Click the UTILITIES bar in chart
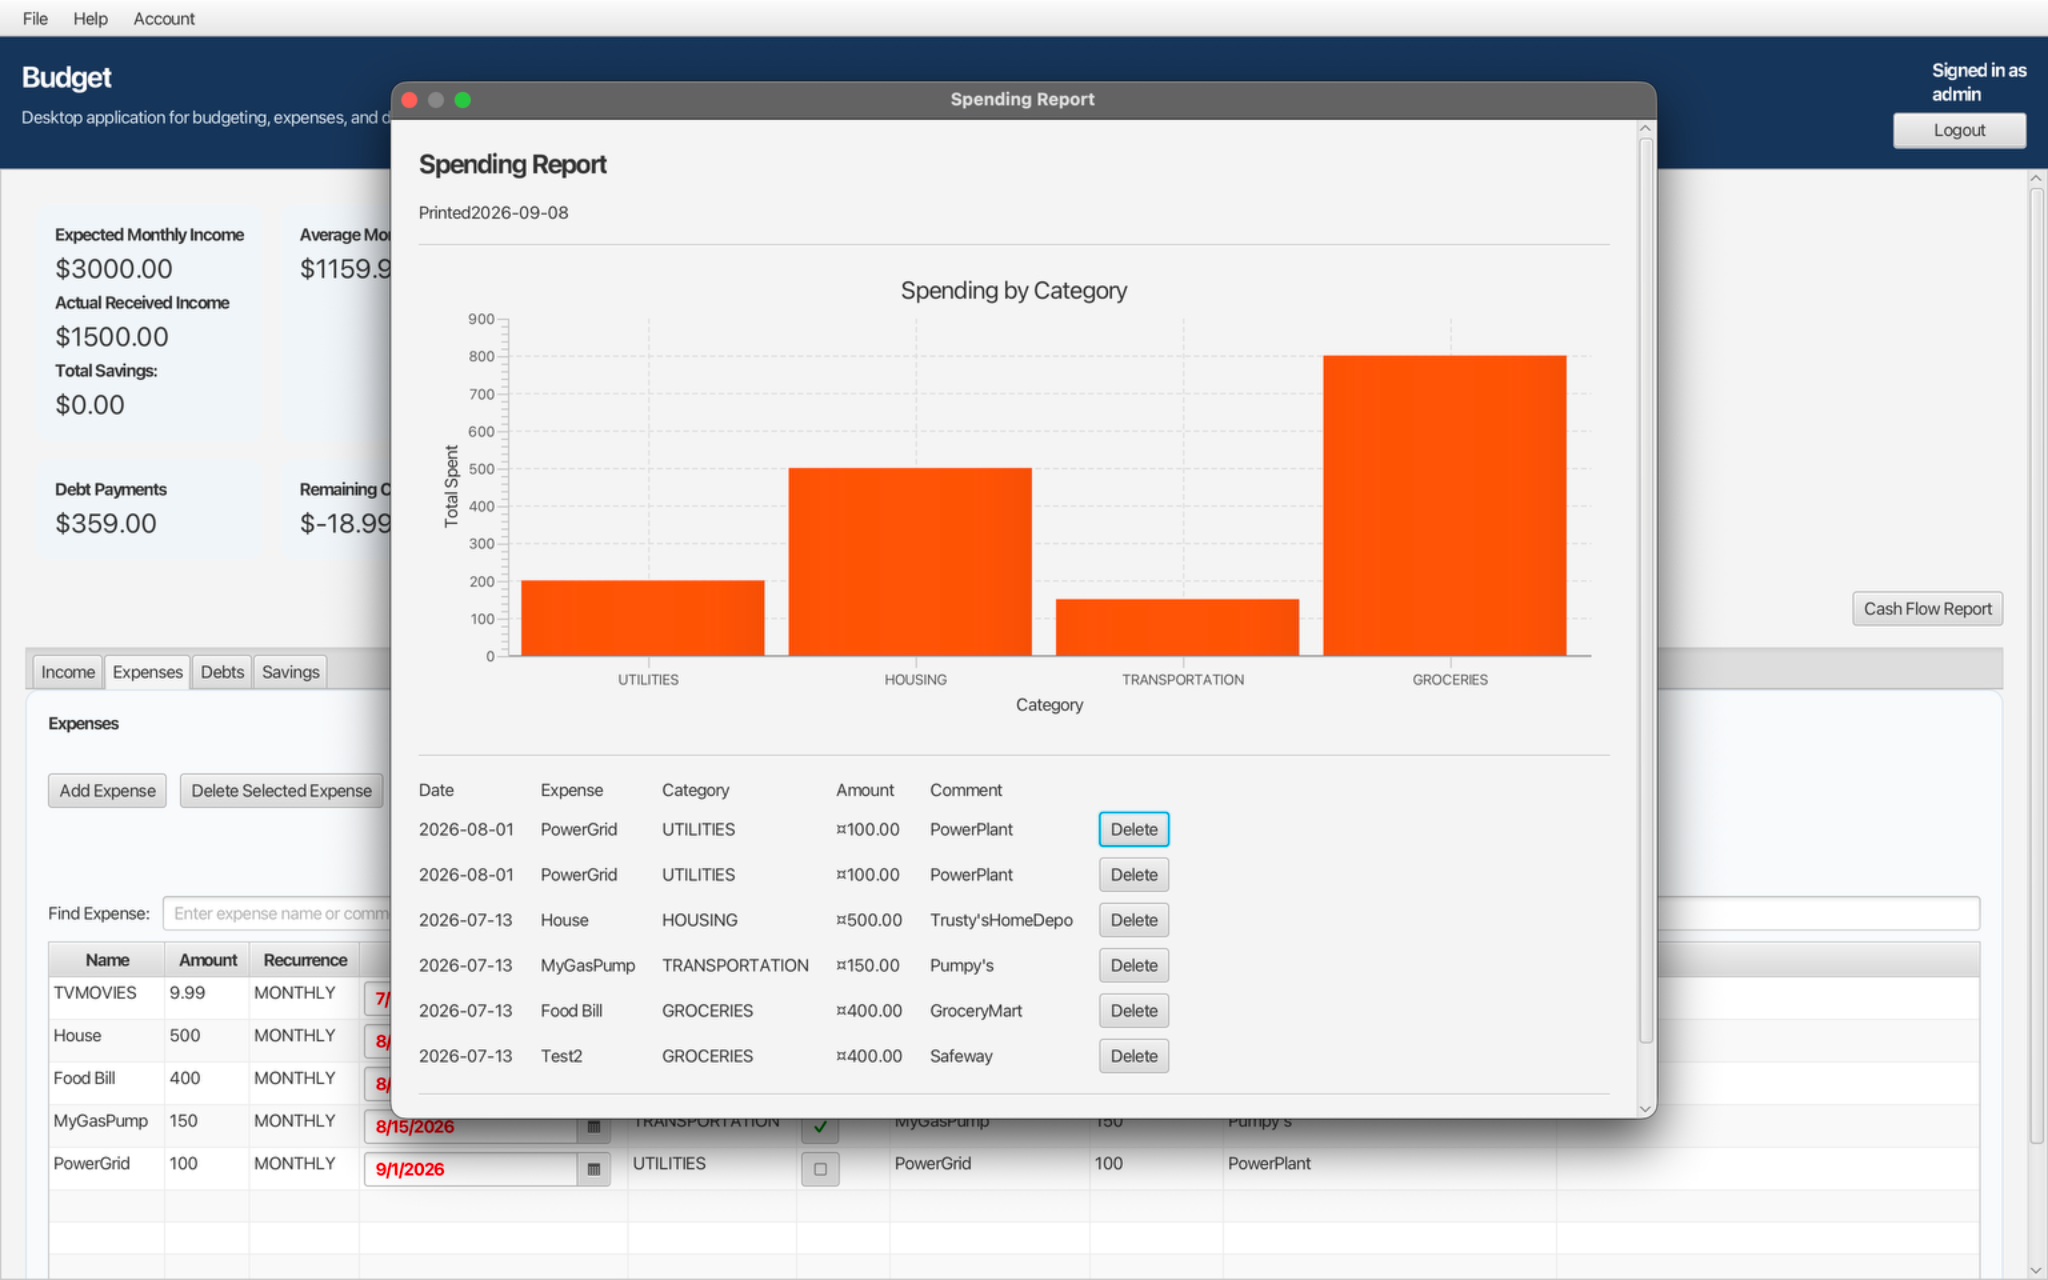 pyautogui.click(x=642, y=618)
